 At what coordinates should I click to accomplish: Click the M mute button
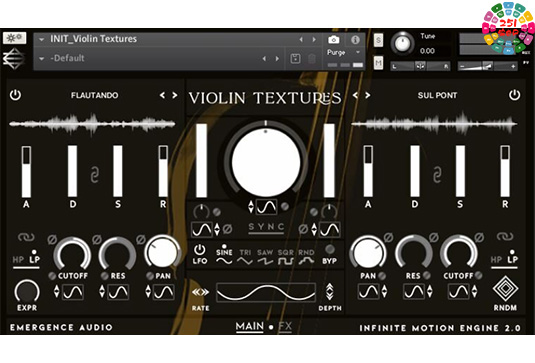click(x=378, y=63)
